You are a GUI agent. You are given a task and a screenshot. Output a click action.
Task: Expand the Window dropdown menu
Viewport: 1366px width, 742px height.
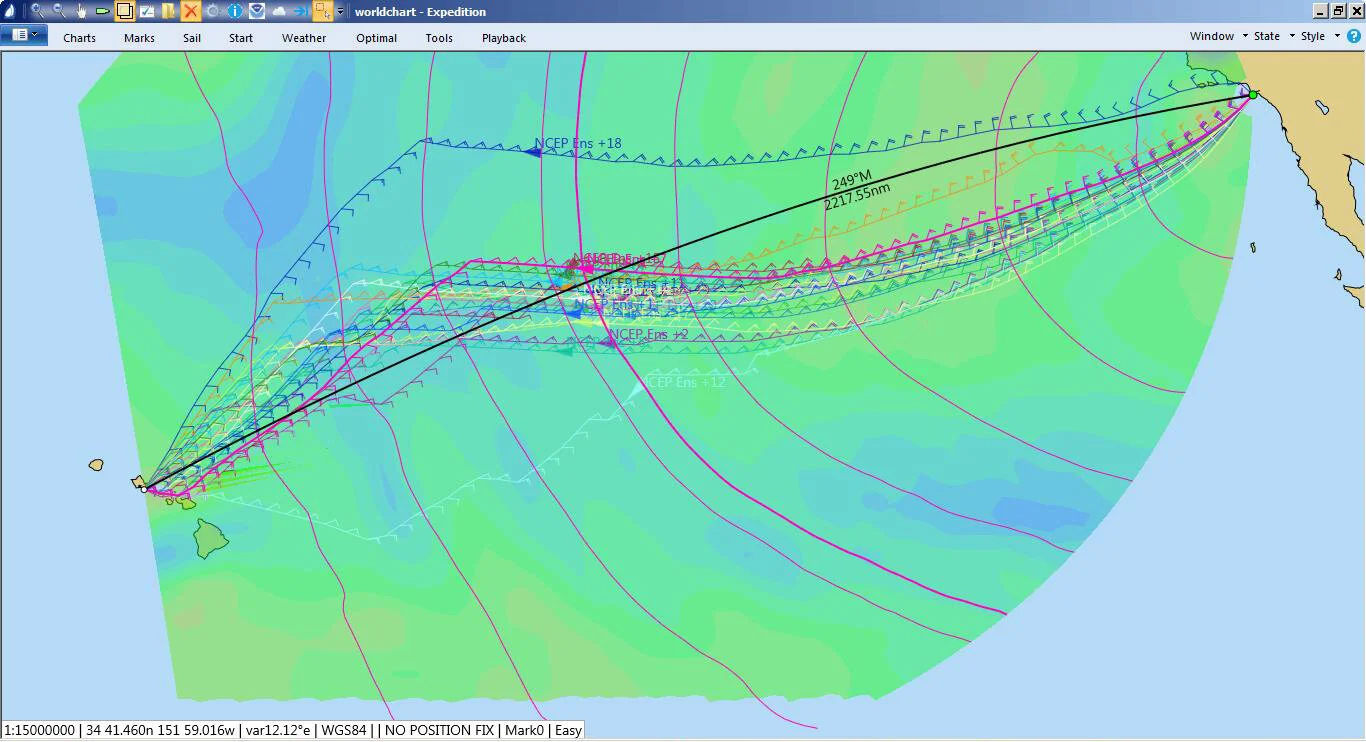(x=1219, y=36)
